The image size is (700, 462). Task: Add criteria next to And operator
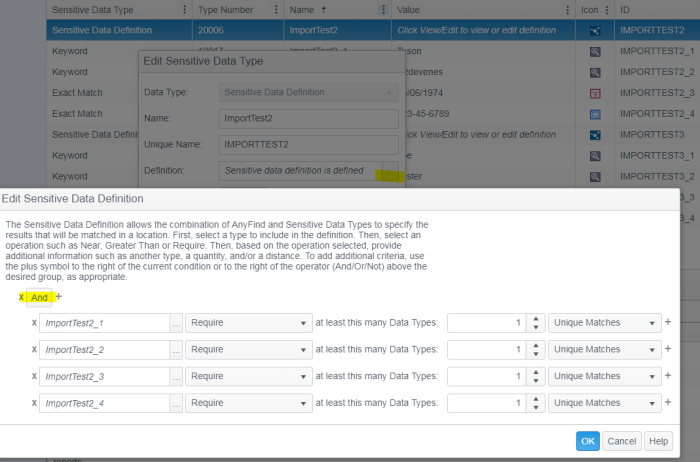[59, 296]
